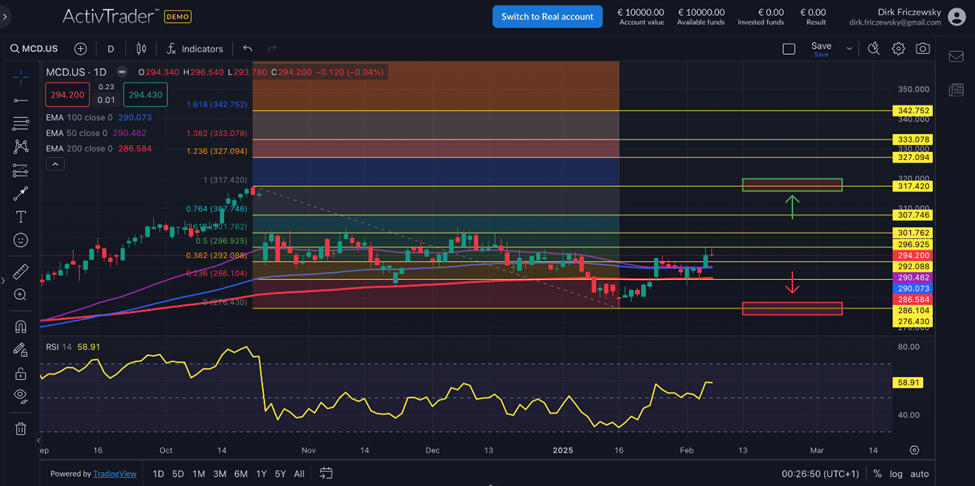Image resolution: width=975 pixels, height=486 pixels.
Task: Toggle log scale on price axis
Action: click(x=895, y=474)
